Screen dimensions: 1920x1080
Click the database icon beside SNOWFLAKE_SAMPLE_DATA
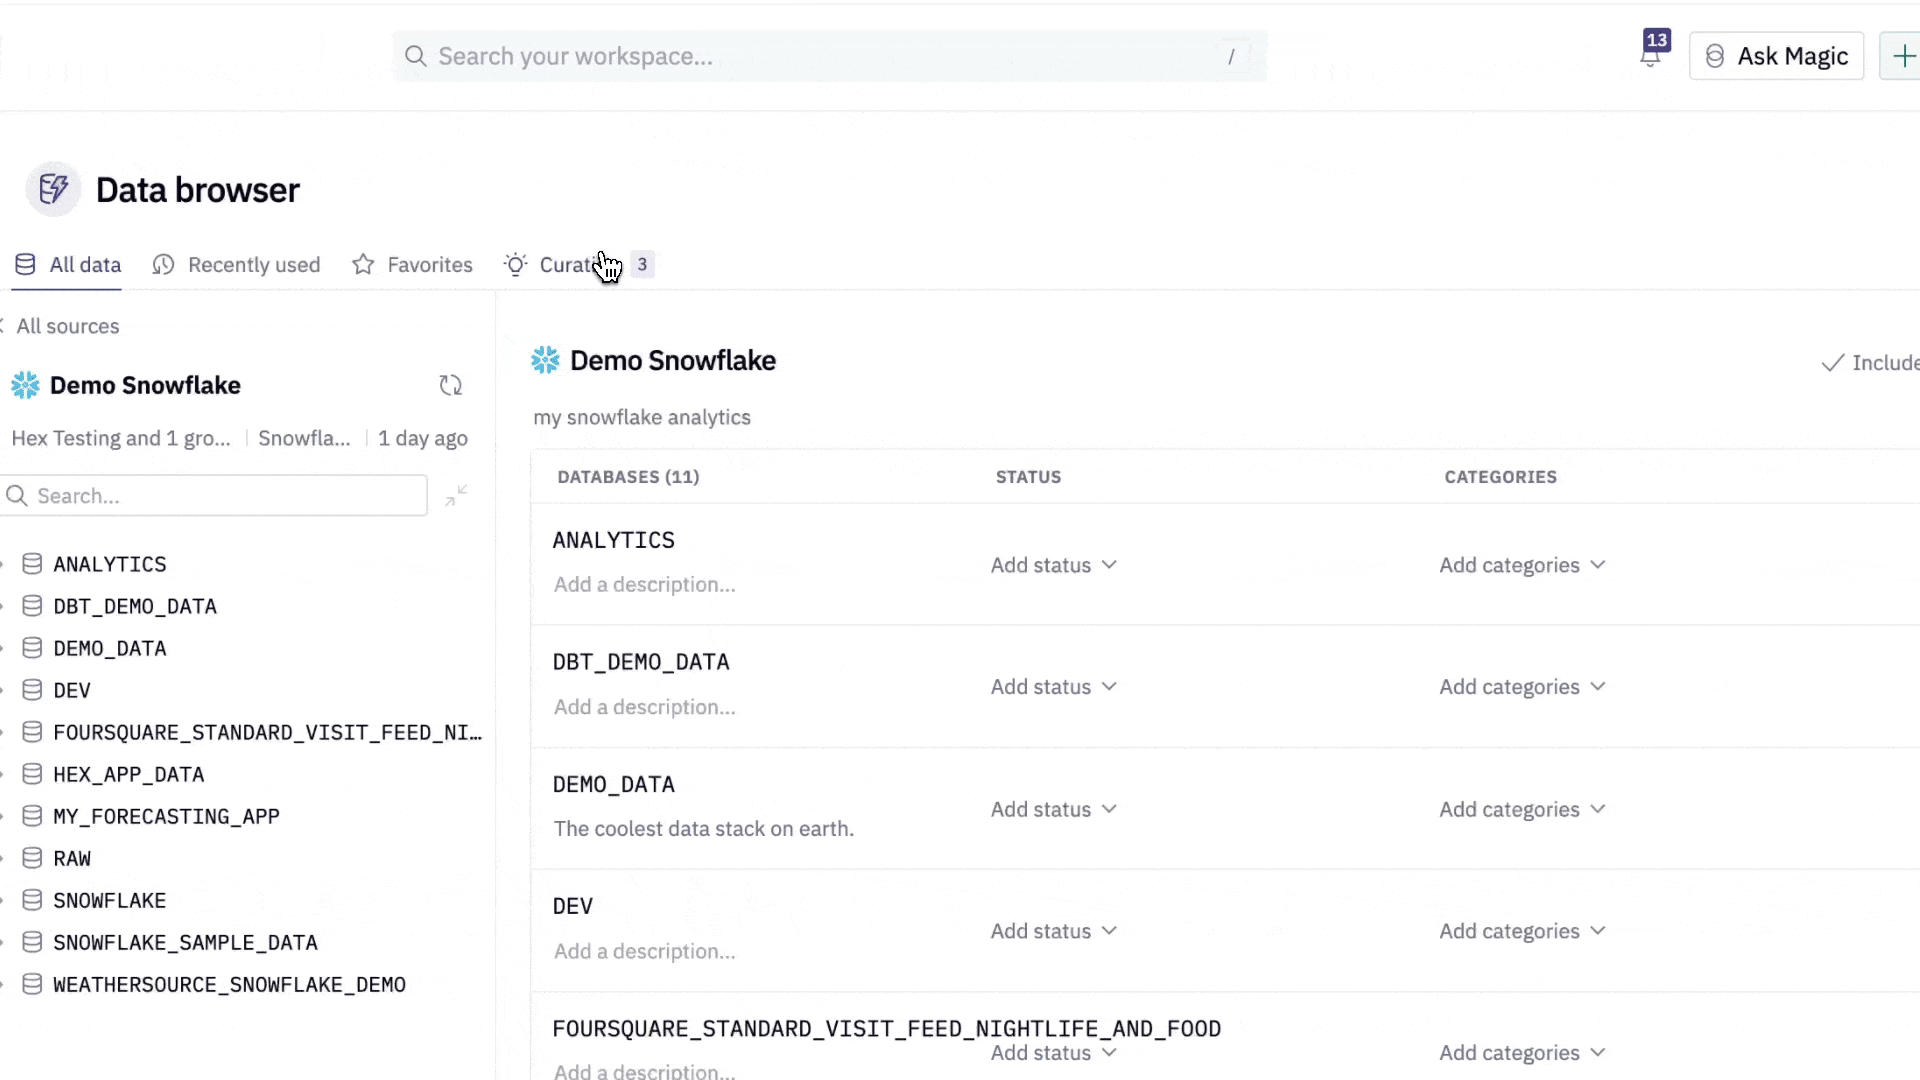tap(32, 942)
